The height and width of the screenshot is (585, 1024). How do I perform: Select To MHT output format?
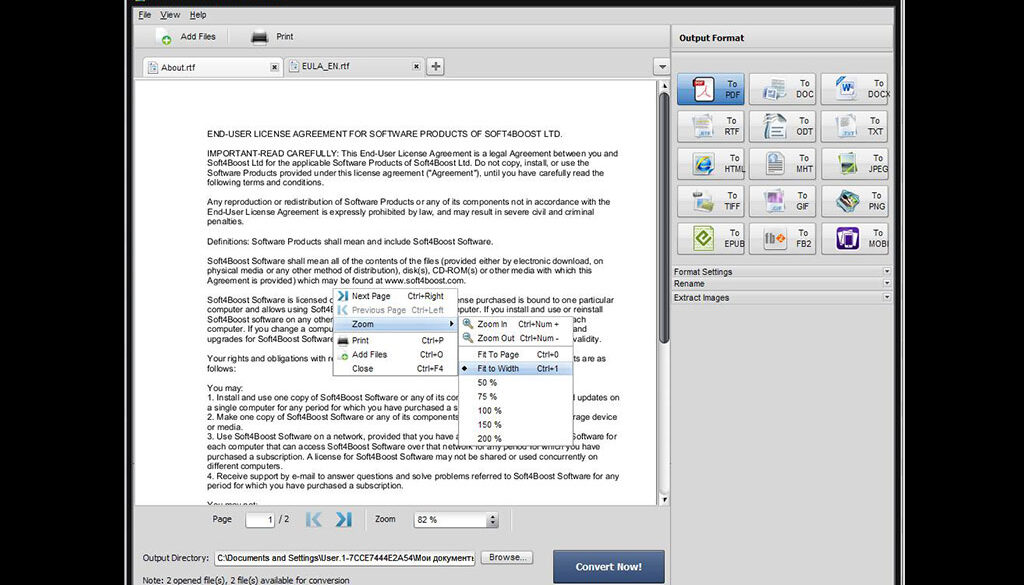(x=782, y=163)
